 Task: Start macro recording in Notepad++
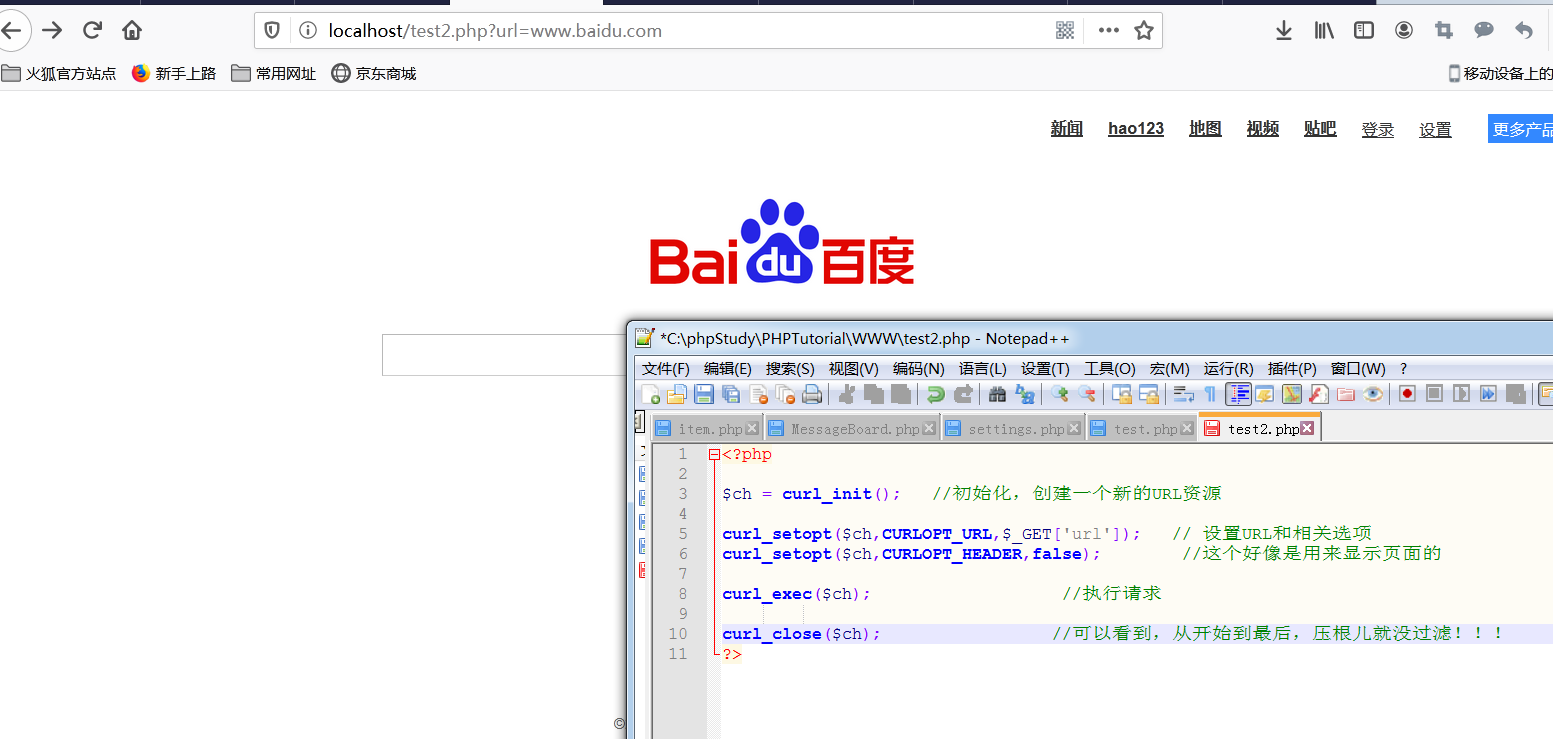point(1407,394)
